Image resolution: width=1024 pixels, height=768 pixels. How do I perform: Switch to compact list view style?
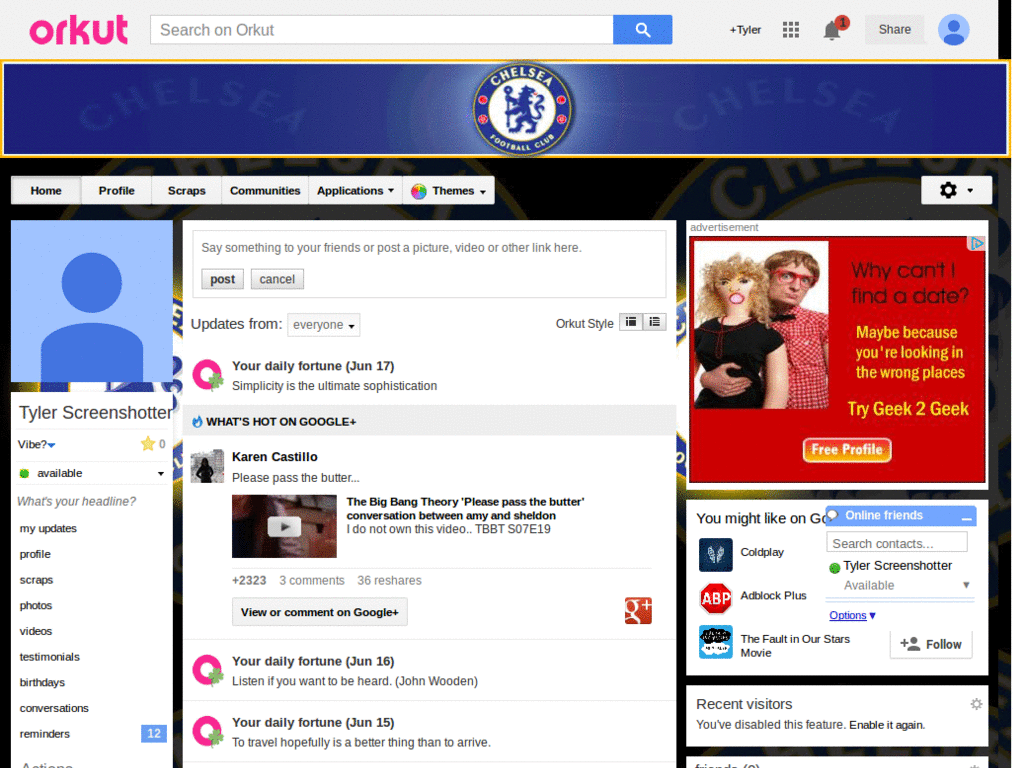click(654, 322)
